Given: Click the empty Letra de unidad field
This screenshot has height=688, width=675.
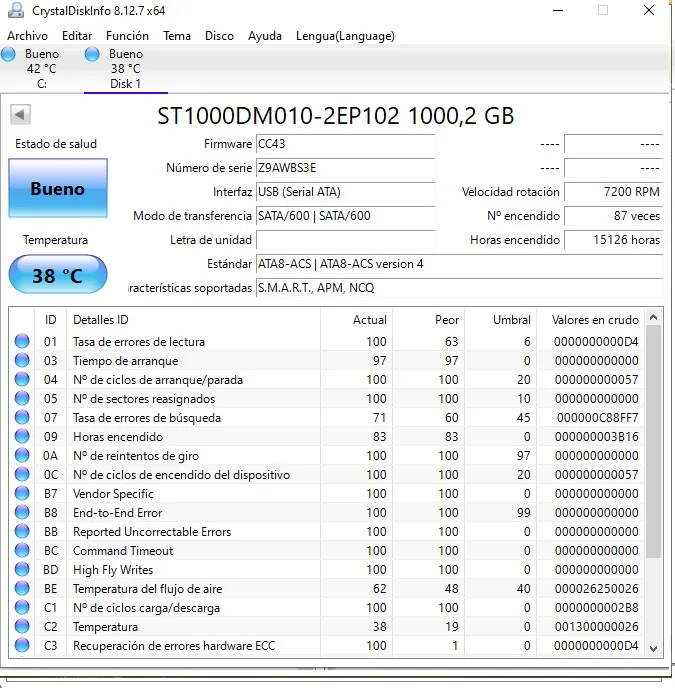Looking at the screenshot, I should coord(345,240).
